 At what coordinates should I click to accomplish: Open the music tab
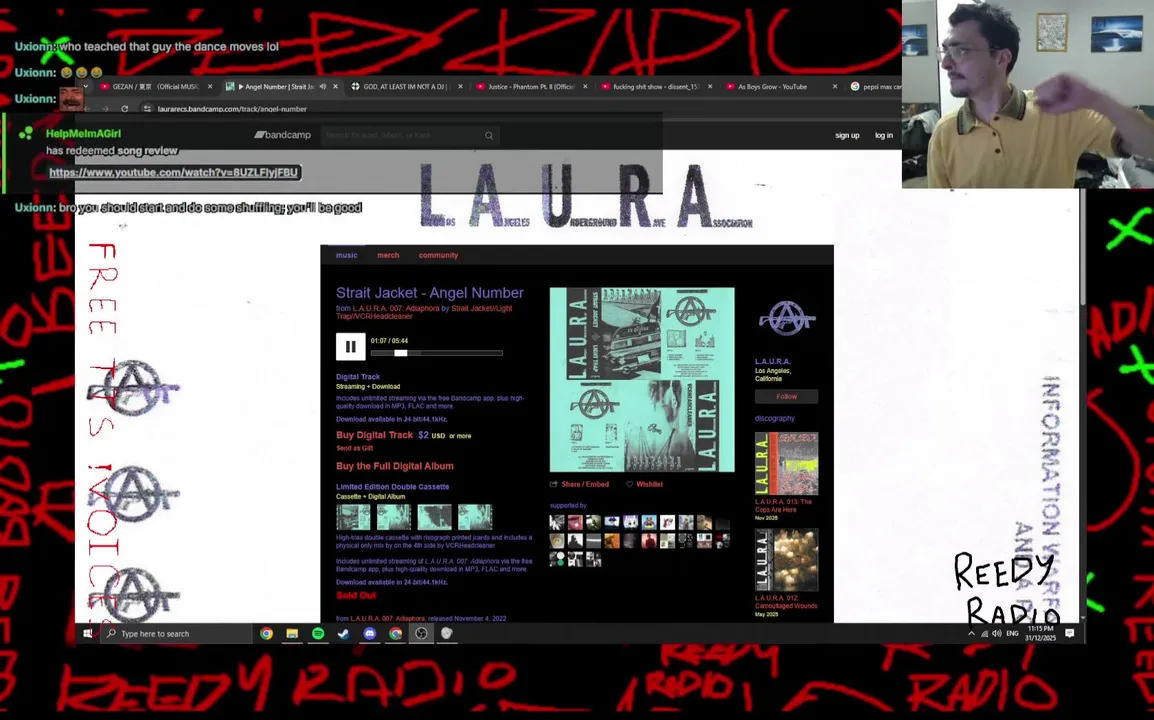coord(347,255)
